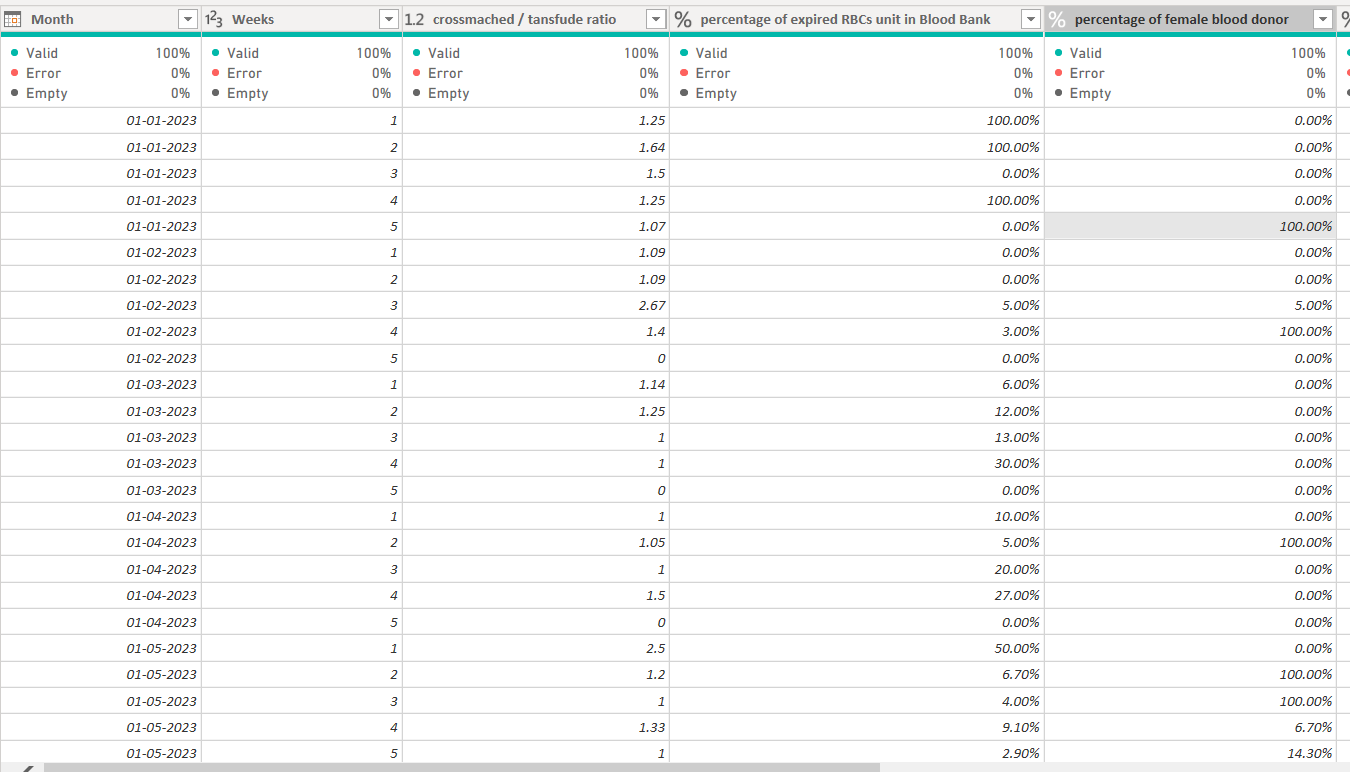Select the Weeks column header
Screen dimensions: 1350x772
click(302, 19)
